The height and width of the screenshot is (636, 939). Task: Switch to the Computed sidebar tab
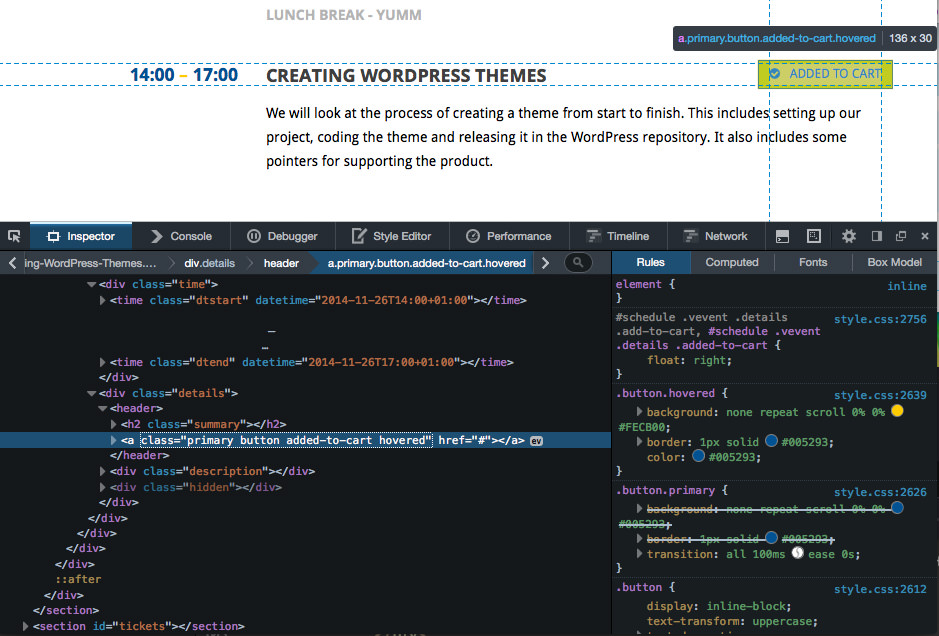pos(732,262)
